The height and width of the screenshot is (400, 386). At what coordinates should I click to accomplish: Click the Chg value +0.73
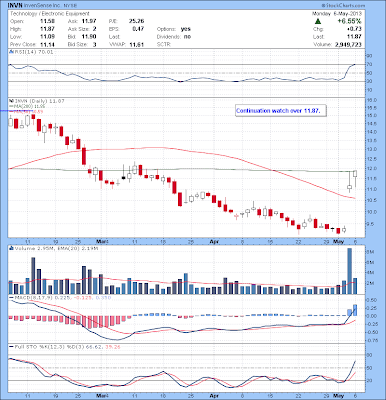[x=354, y=29]
